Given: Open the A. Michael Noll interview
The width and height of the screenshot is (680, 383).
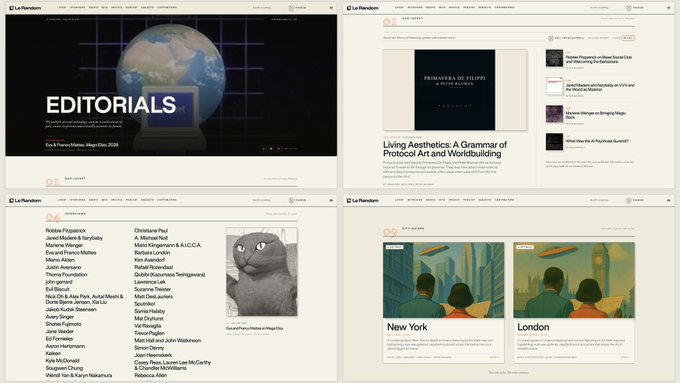Looking at the screenshot, I should click(x=151, y=238).
